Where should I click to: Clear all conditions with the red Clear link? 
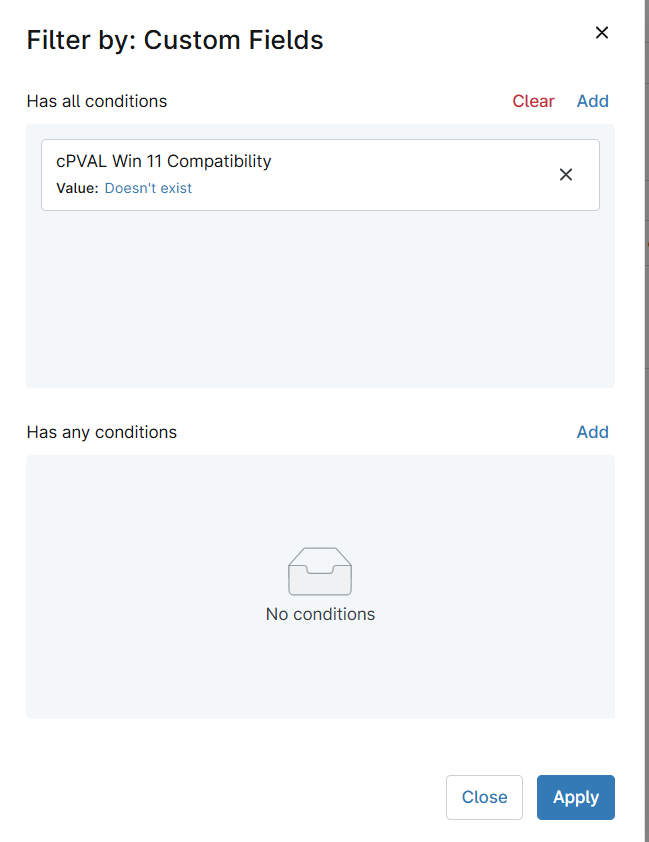click(x=533, y=101)
